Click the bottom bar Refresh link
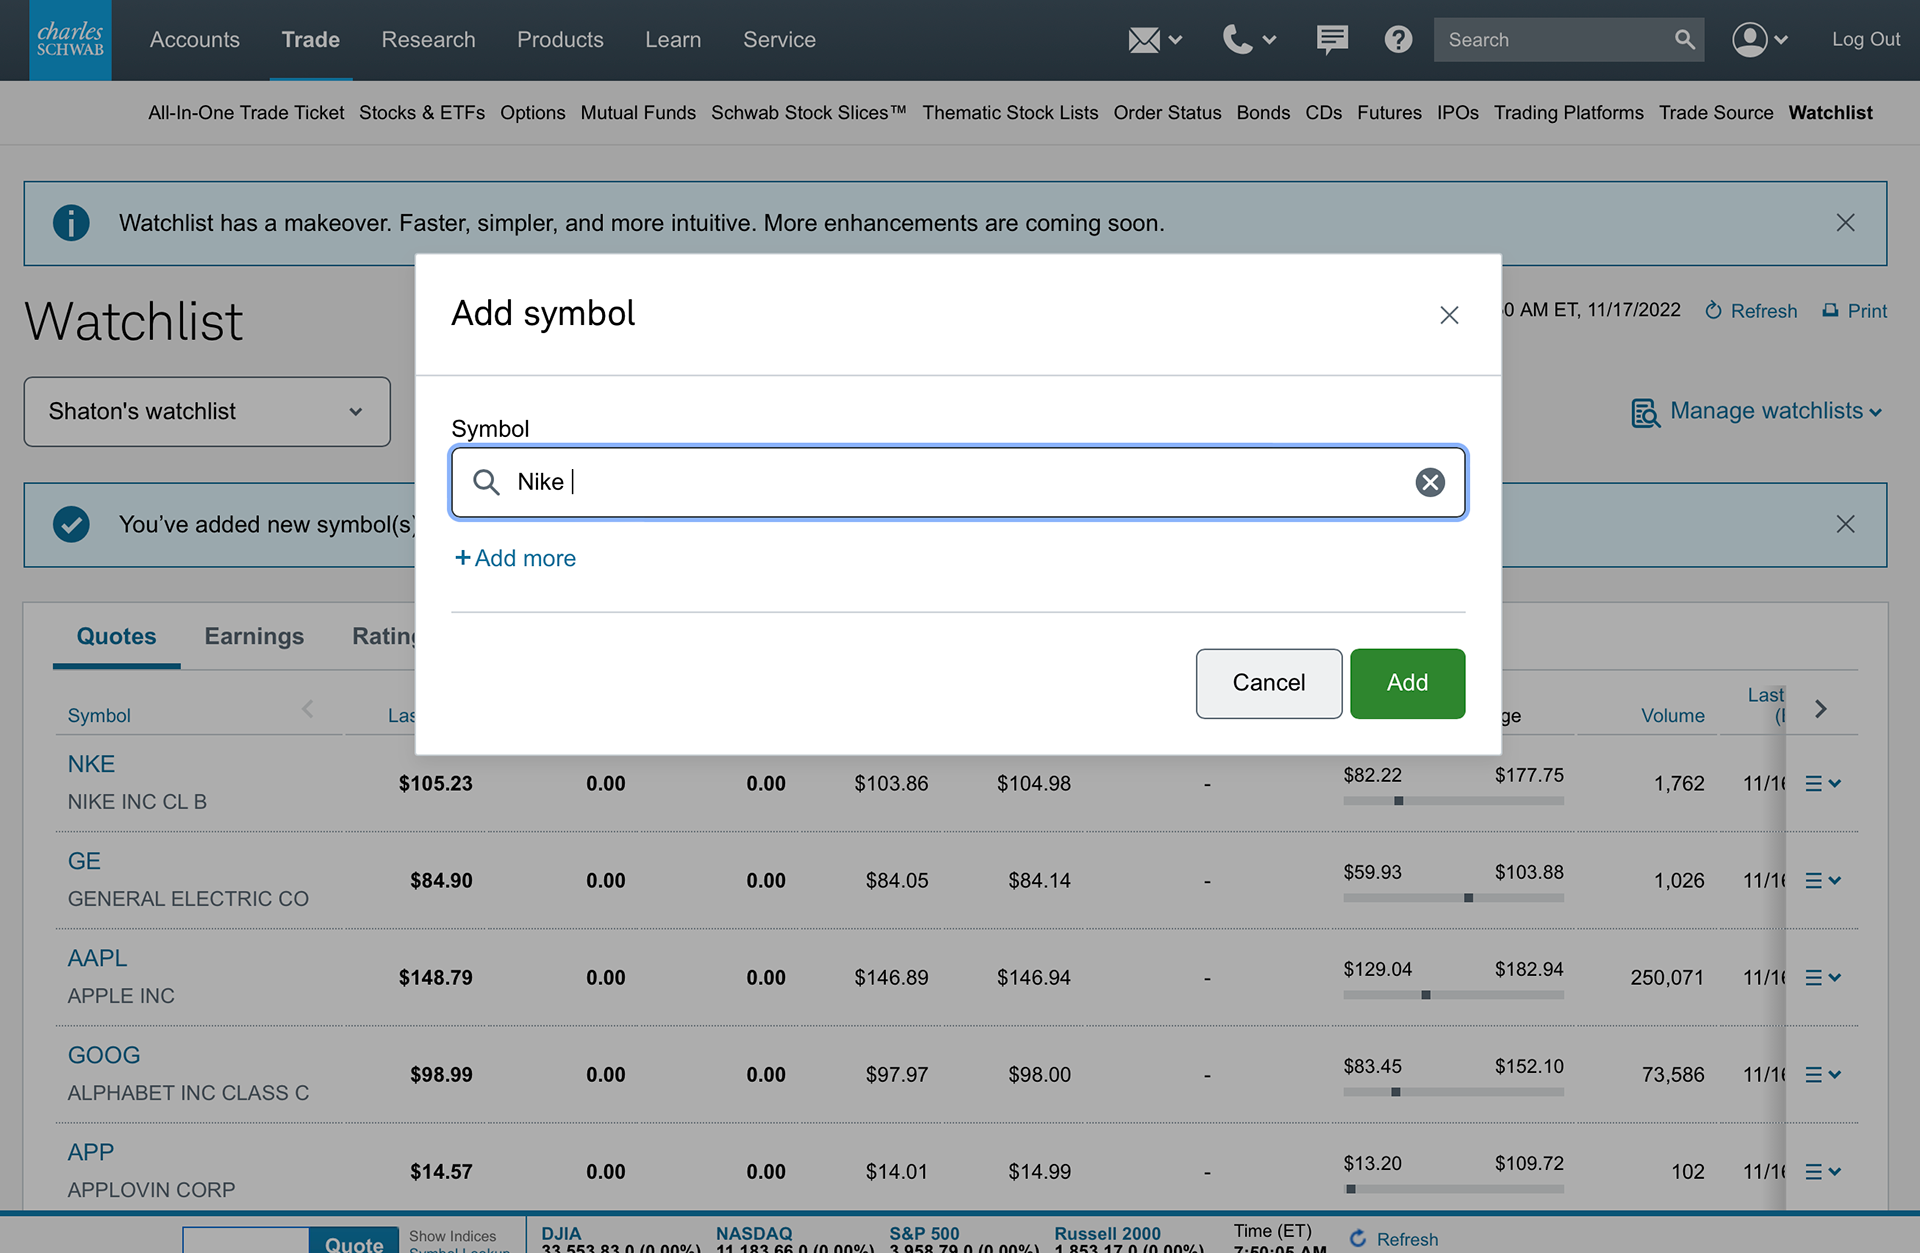 [1394, 1239]
